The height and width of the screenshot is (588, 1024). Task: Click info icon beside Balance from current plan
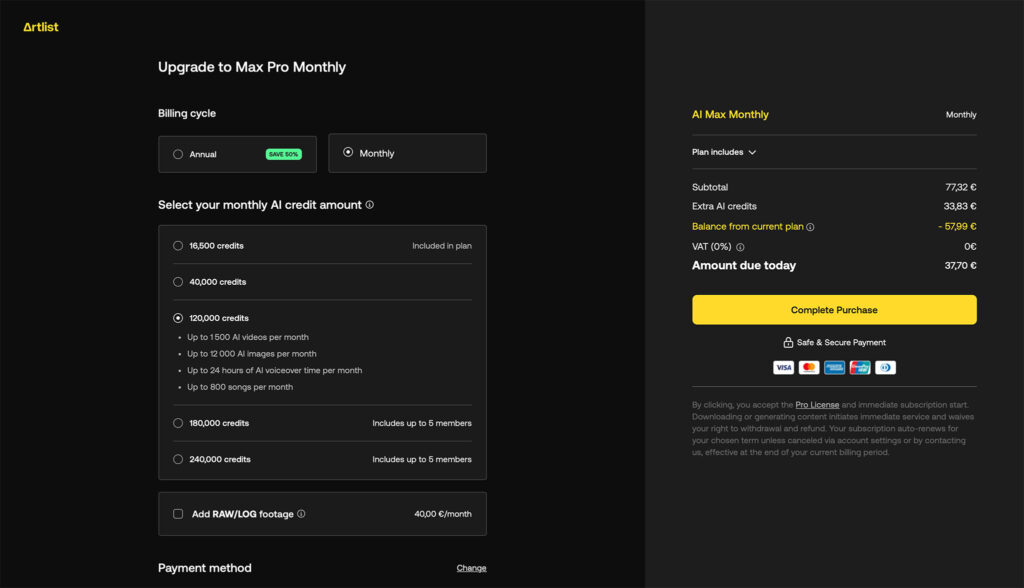point(810,227)
